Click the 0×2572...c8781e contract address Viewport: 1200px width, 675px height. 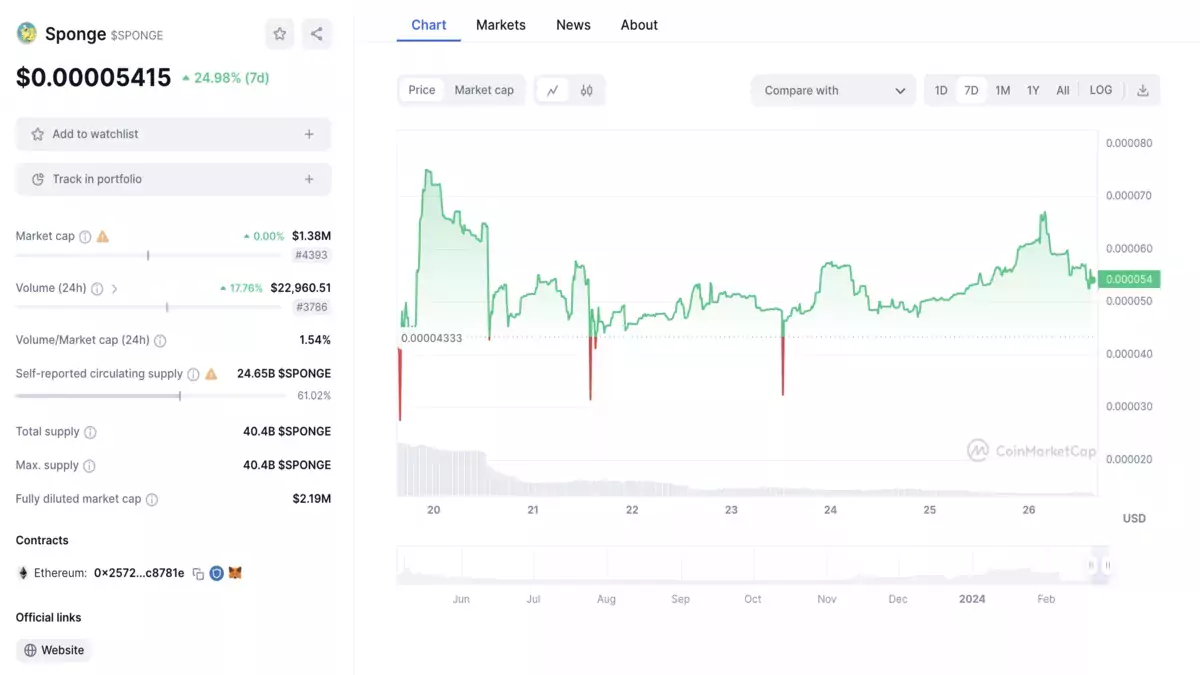click(139, 573)
